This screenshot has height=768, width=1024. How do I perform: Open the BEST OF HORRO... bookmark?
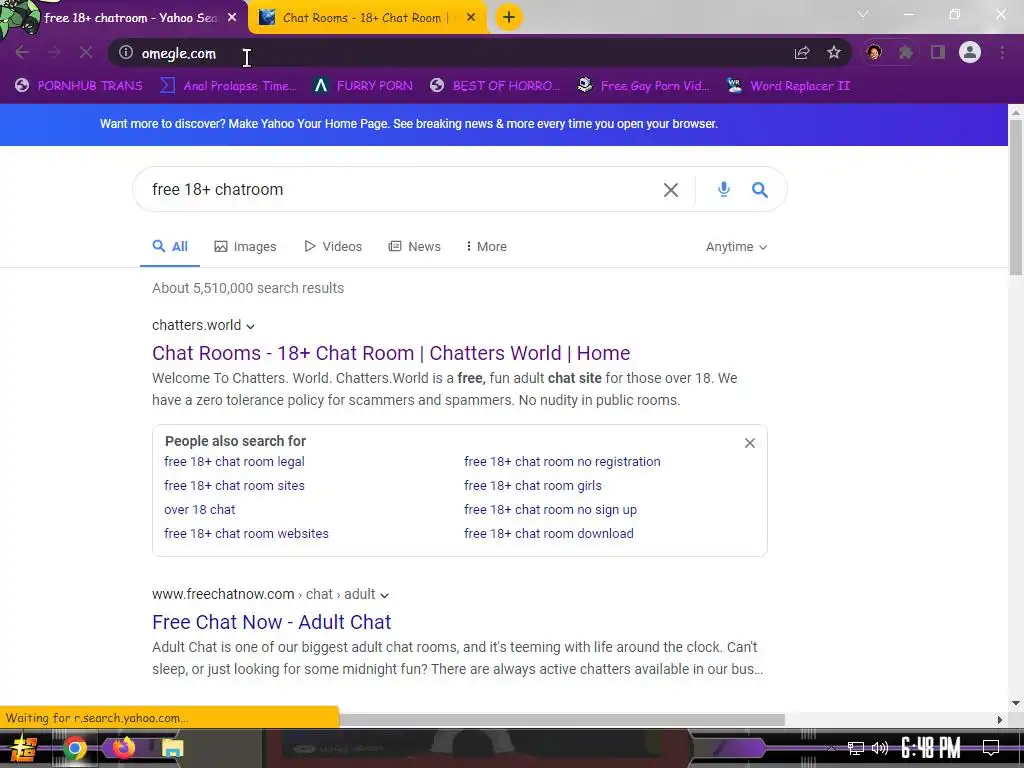495,86
